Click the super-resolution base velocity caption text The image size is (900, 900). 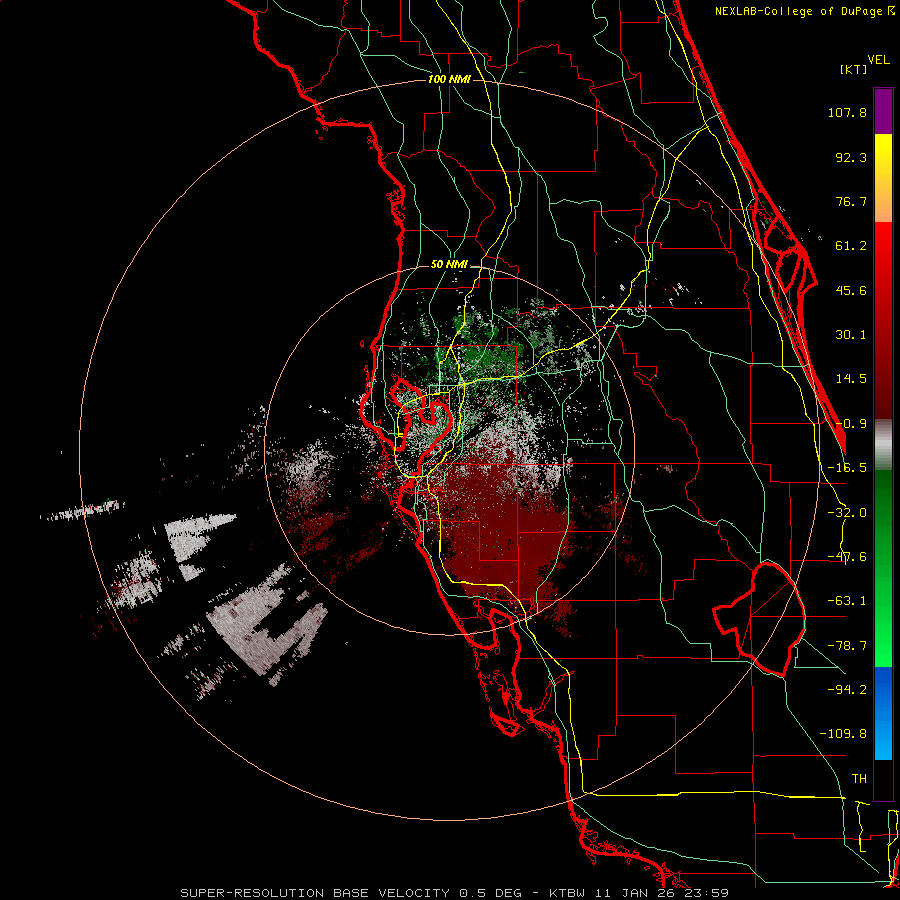point(455,893)
